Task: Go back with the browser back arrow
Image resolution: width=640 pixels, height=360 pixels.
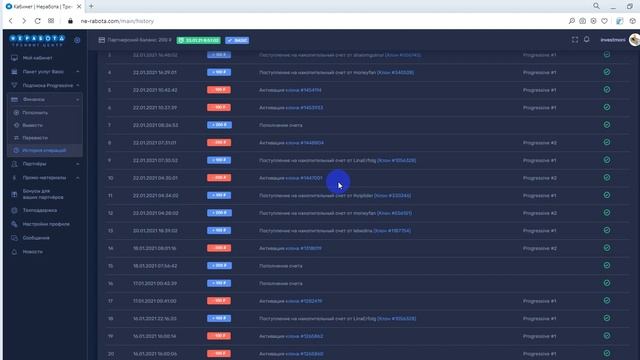Action: [x=11, y=21]
